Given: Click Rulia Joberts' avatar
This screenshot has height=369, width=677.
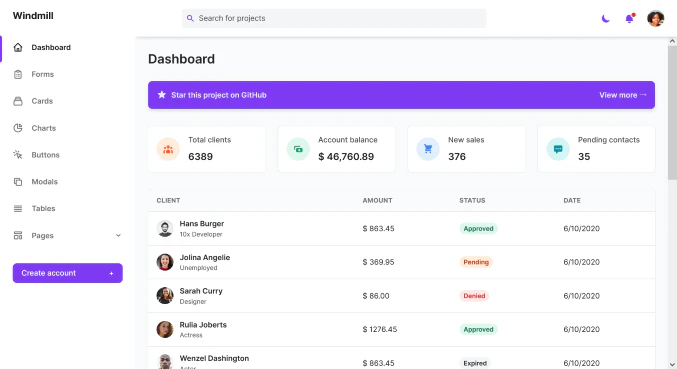Looking at the screenshot, I should point(165,329).
